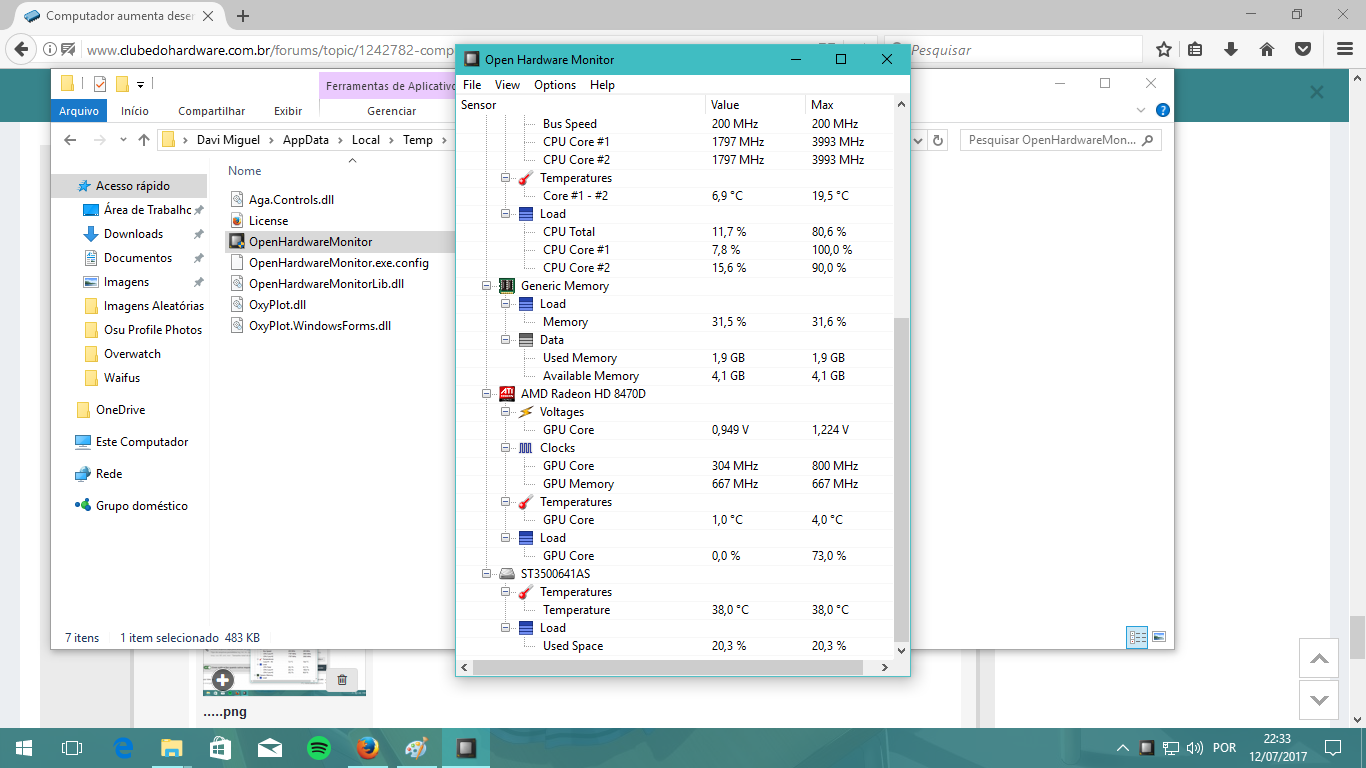Viewport: 1366px width, 768px height.
Task: Open the Action Center notification icon
Action: pyautogui.click(x=1332, y=748)
